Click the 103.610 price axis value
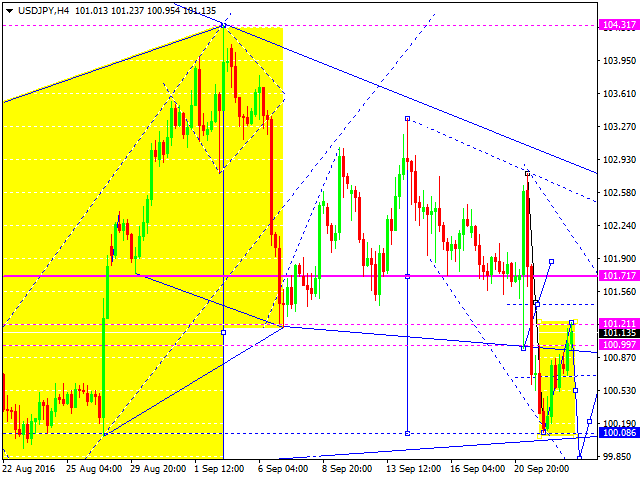This screenshot has height=480, width=640. pos(620,93)
